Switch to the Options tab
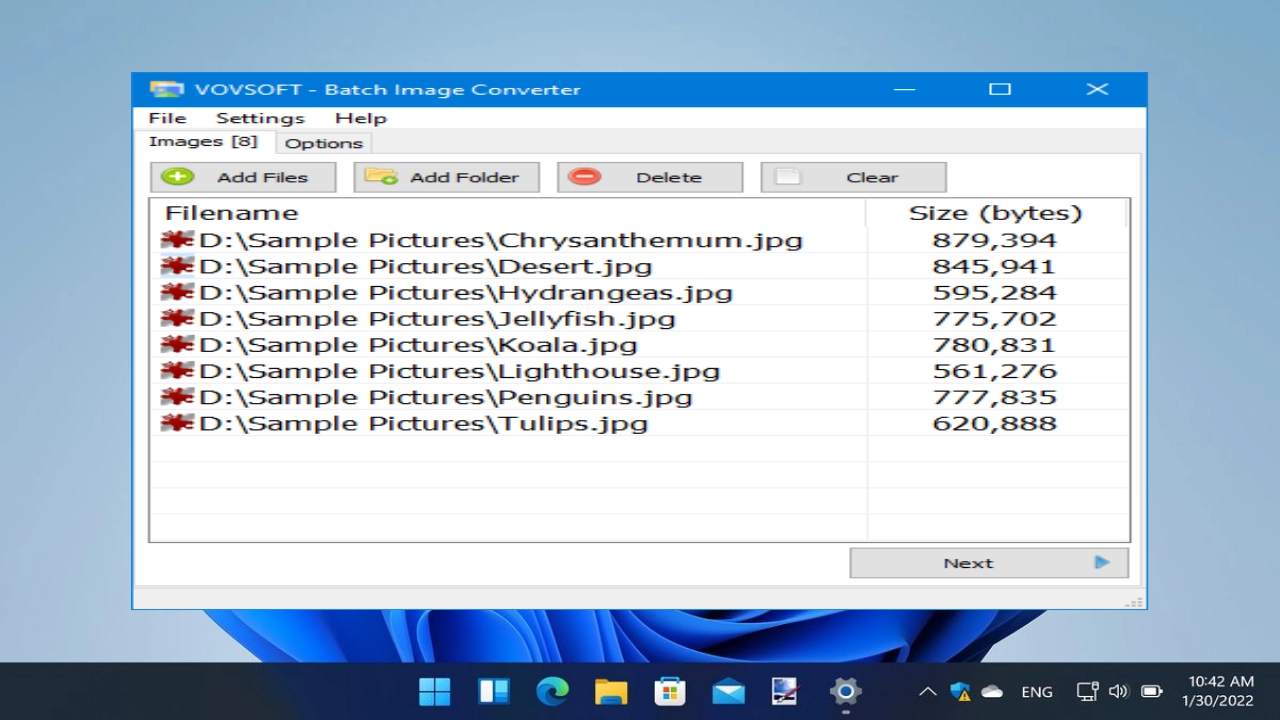1280x720 pixels. [x=323, y=143]
